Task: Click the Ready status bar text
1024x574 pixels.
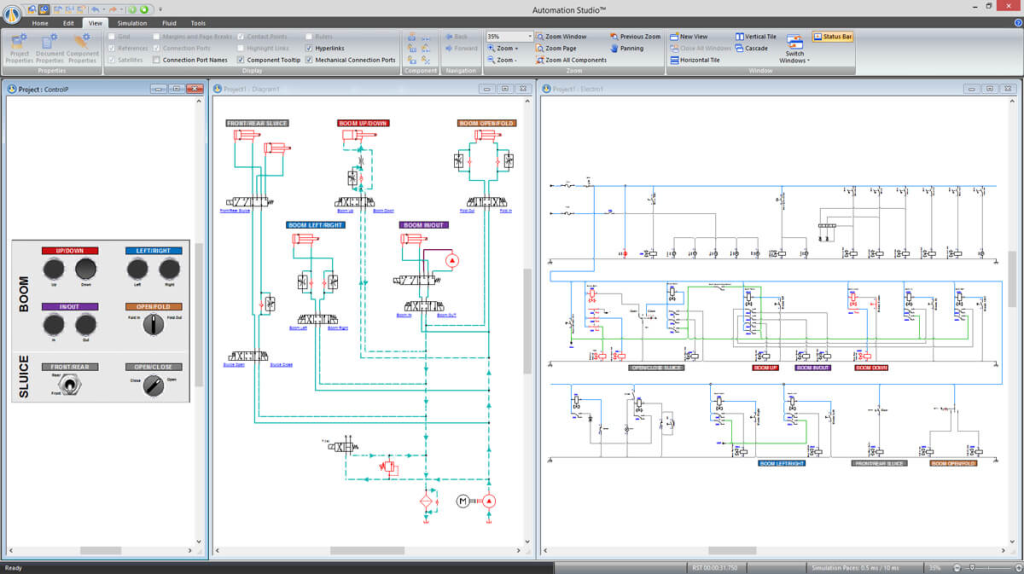Action: 13,567
